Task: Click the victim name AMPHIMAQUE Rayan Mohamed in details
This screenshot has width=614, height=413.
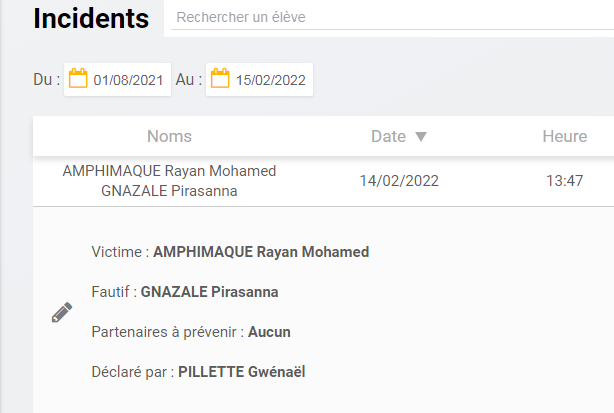Action: [261, 252]
